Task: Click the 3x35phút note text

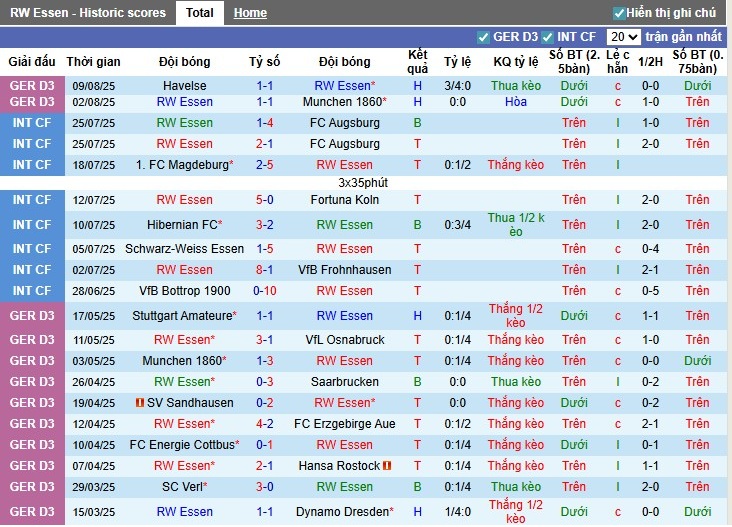Action: pos(363,183)
